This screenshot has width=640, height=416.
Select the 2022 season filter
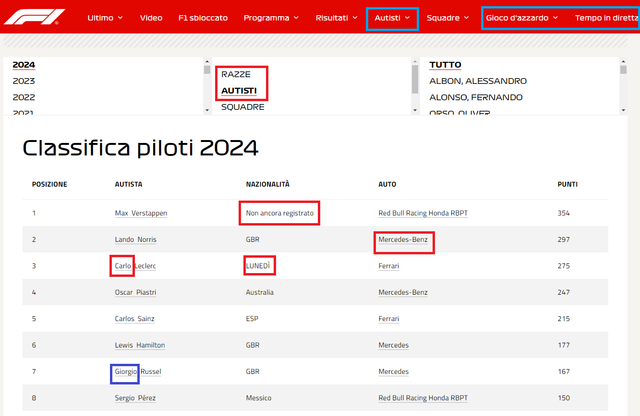click(x=24, y=97)
